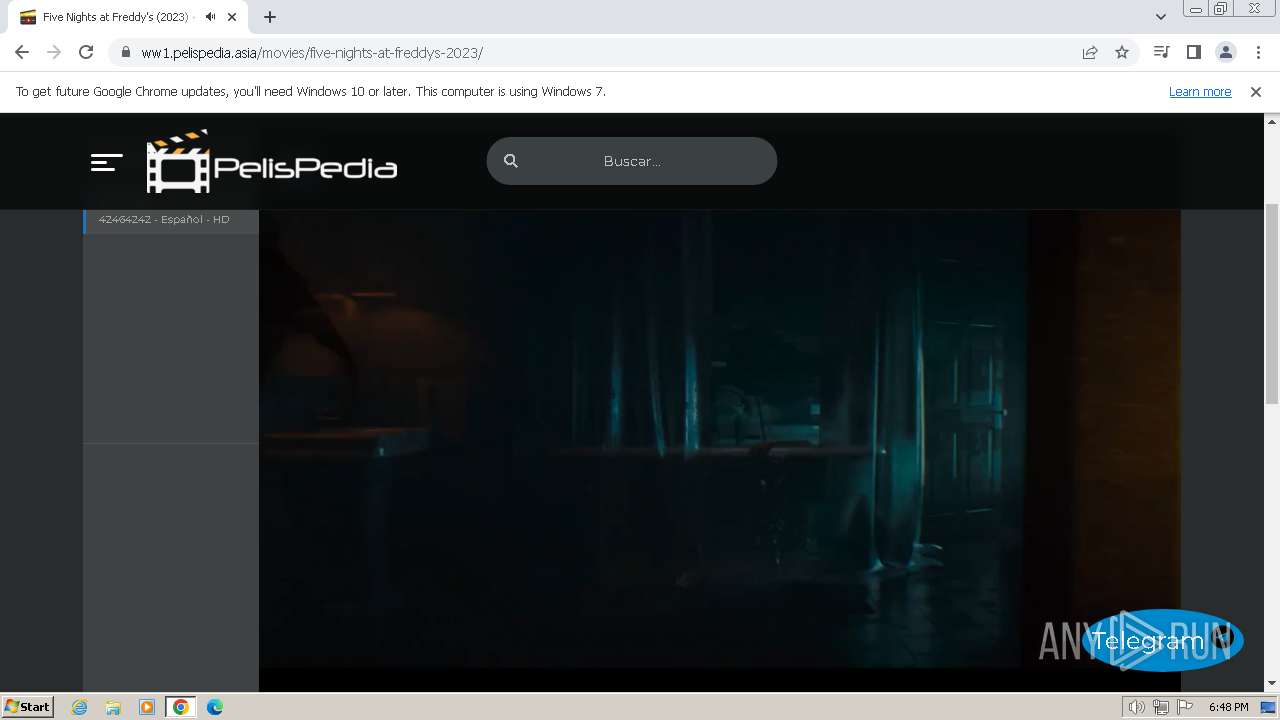The height and width of the screenshot is (720, 1280).
Task: Go forward in browser history
Action: click(54, 52)
